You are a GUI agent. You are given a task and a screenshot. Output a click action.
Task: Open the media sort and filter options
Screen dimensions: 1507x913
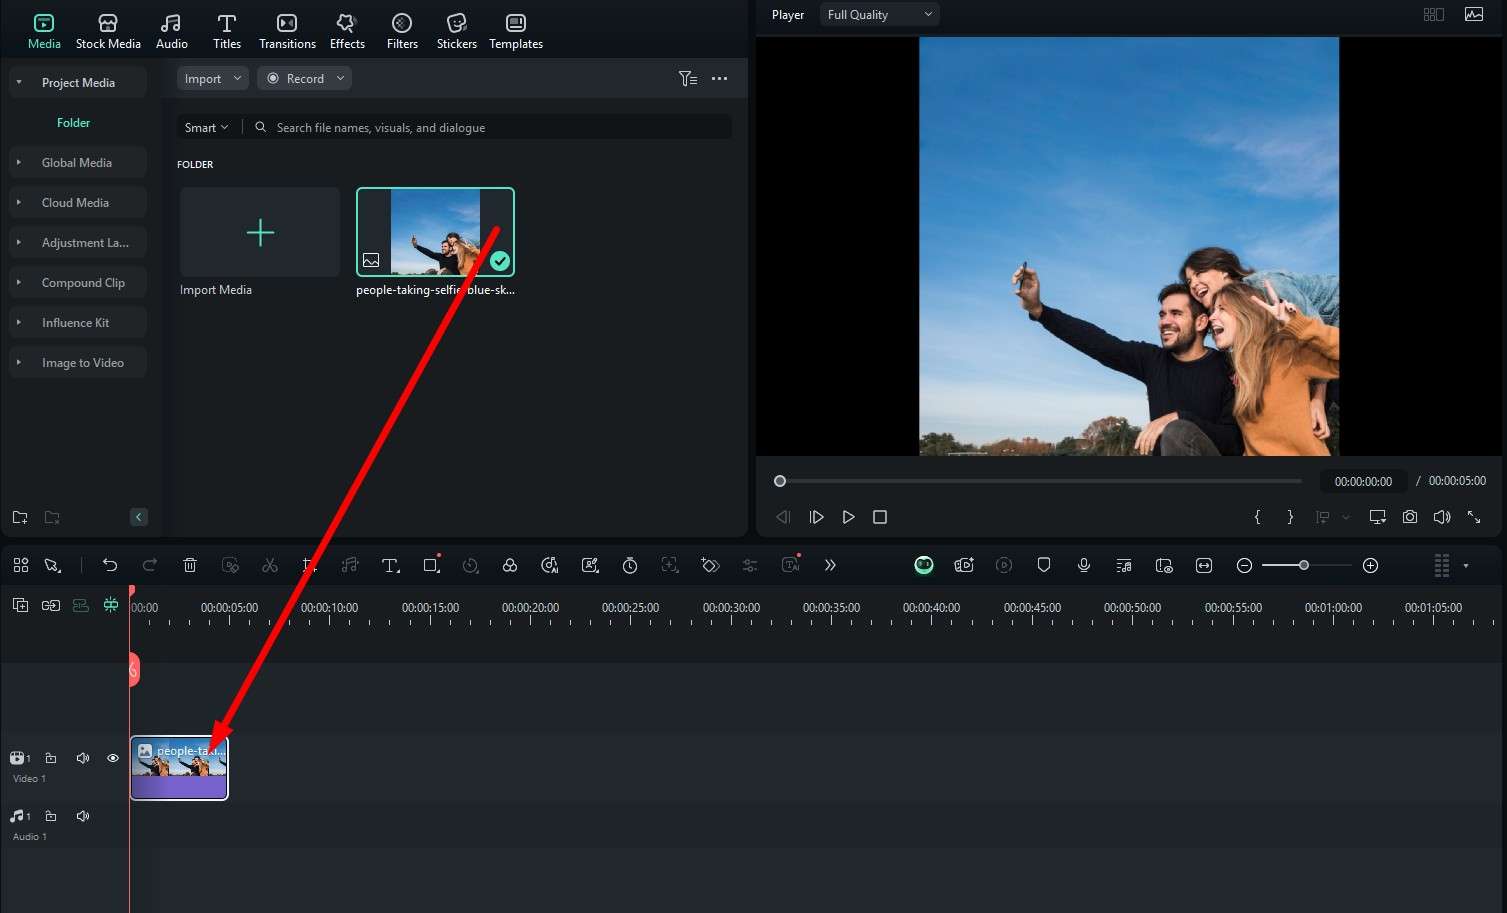[x=688, y=78]
